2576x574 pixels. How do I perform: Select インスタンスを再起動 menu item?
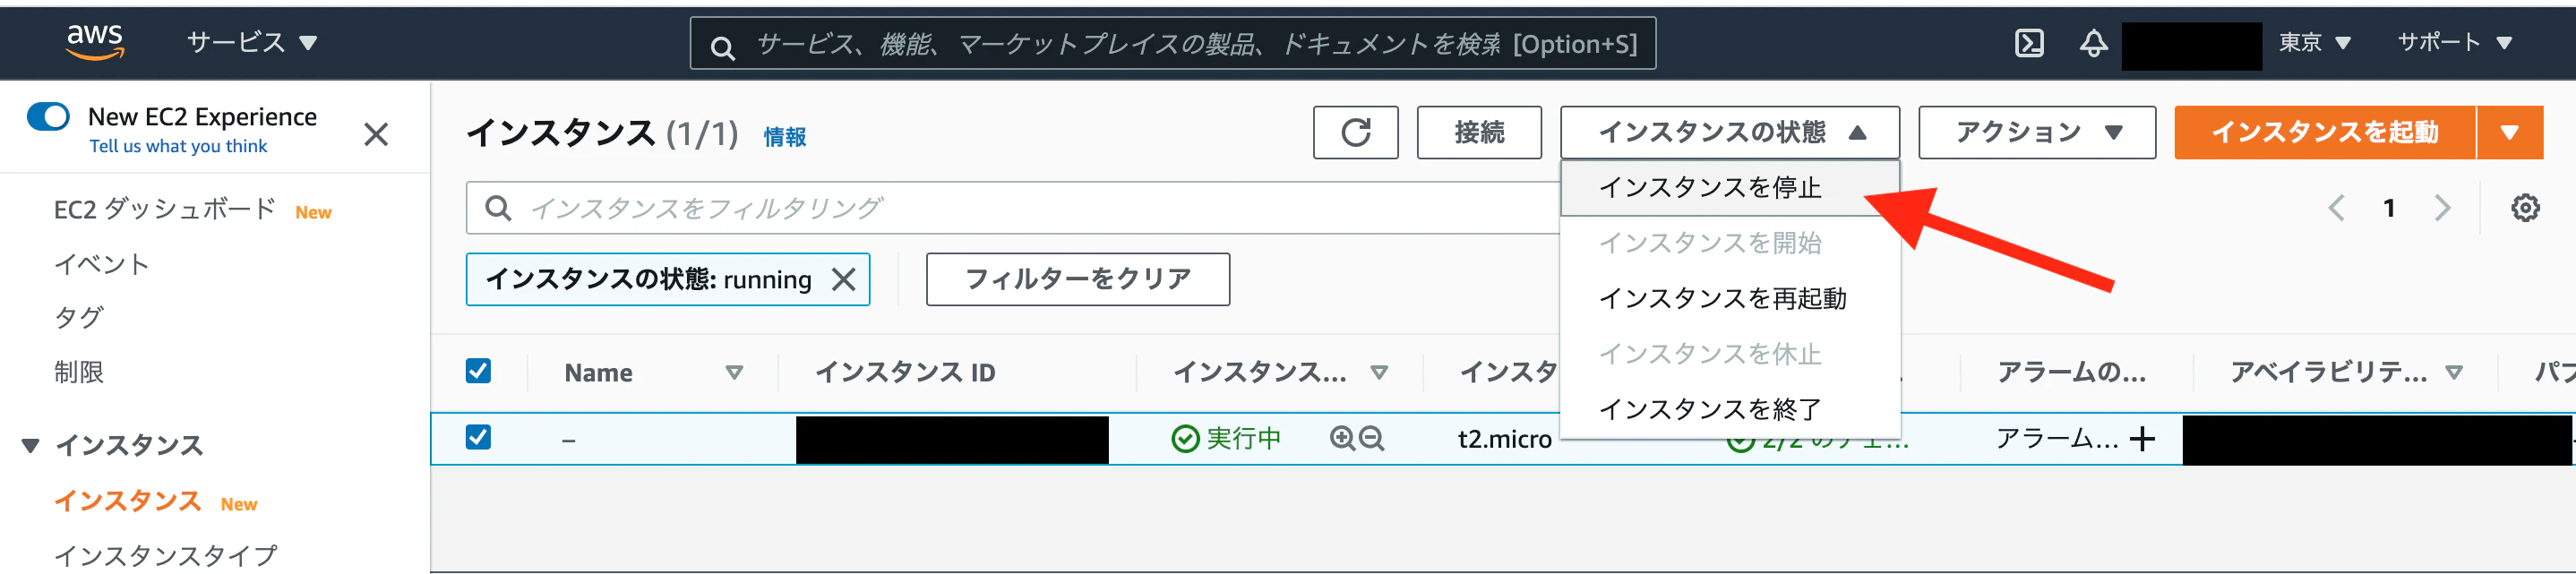click(x=1729, y=298)
